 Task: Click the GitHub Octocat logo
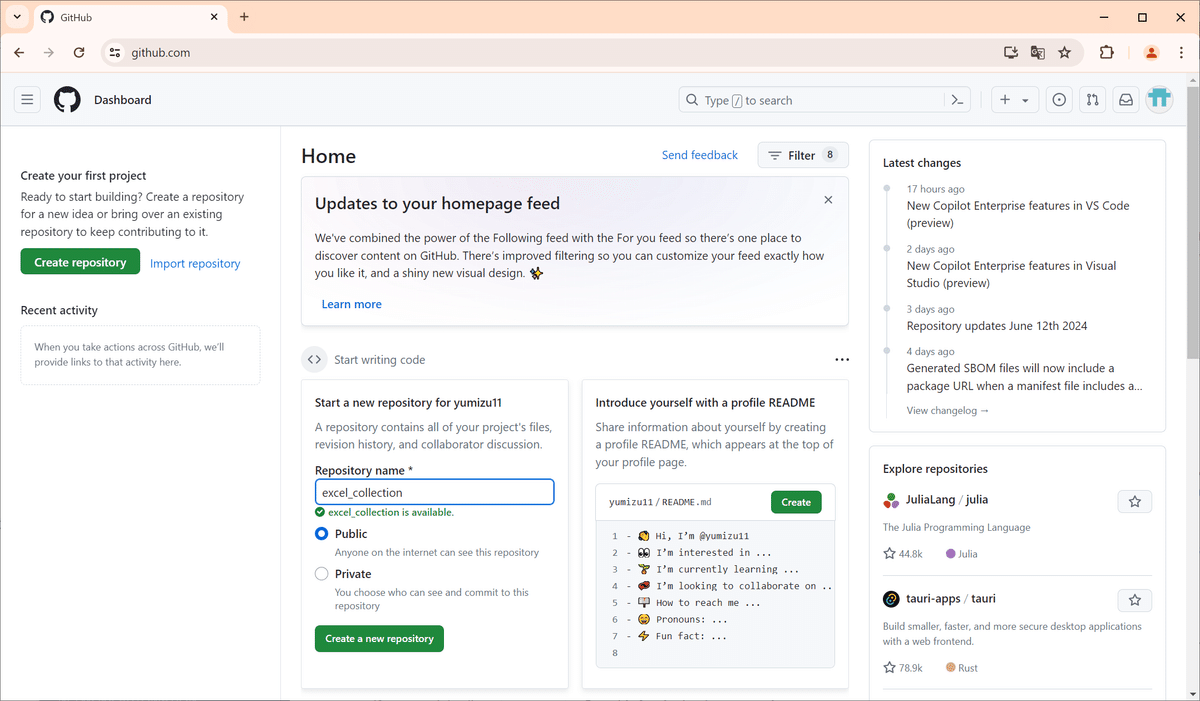point(67,100)
